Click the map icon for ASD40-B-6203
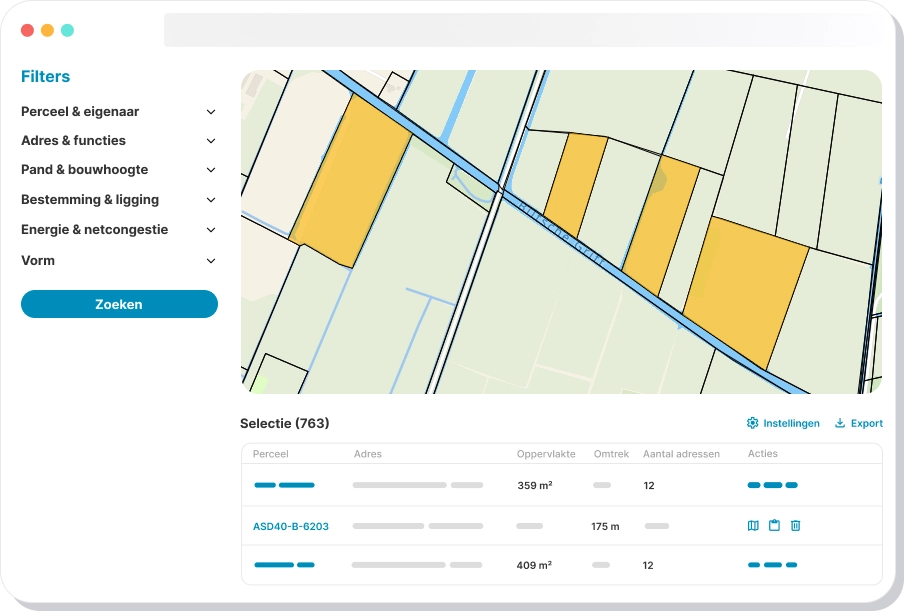 [x=753, y=526]
